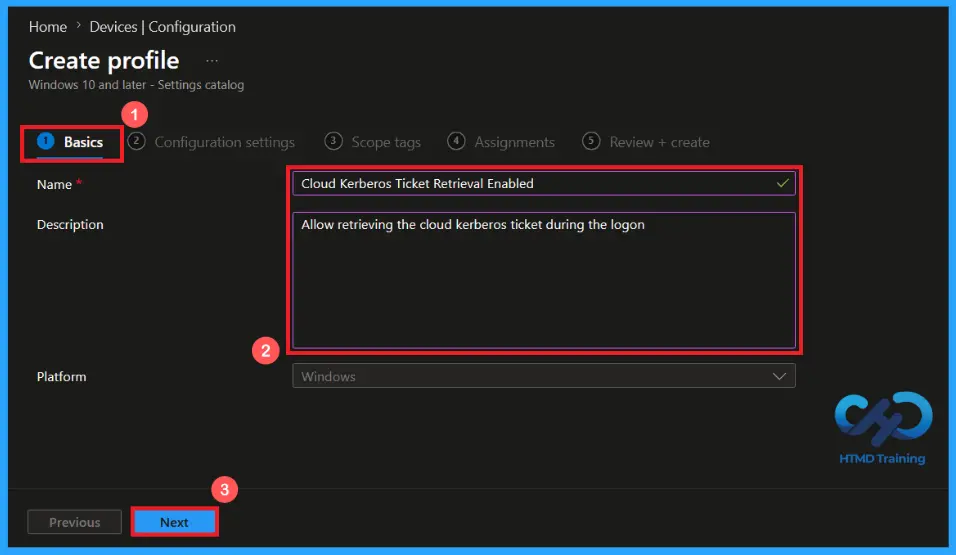Click the Name field label
This screenshot has height=555, width=956.
(x=54, y=184)
